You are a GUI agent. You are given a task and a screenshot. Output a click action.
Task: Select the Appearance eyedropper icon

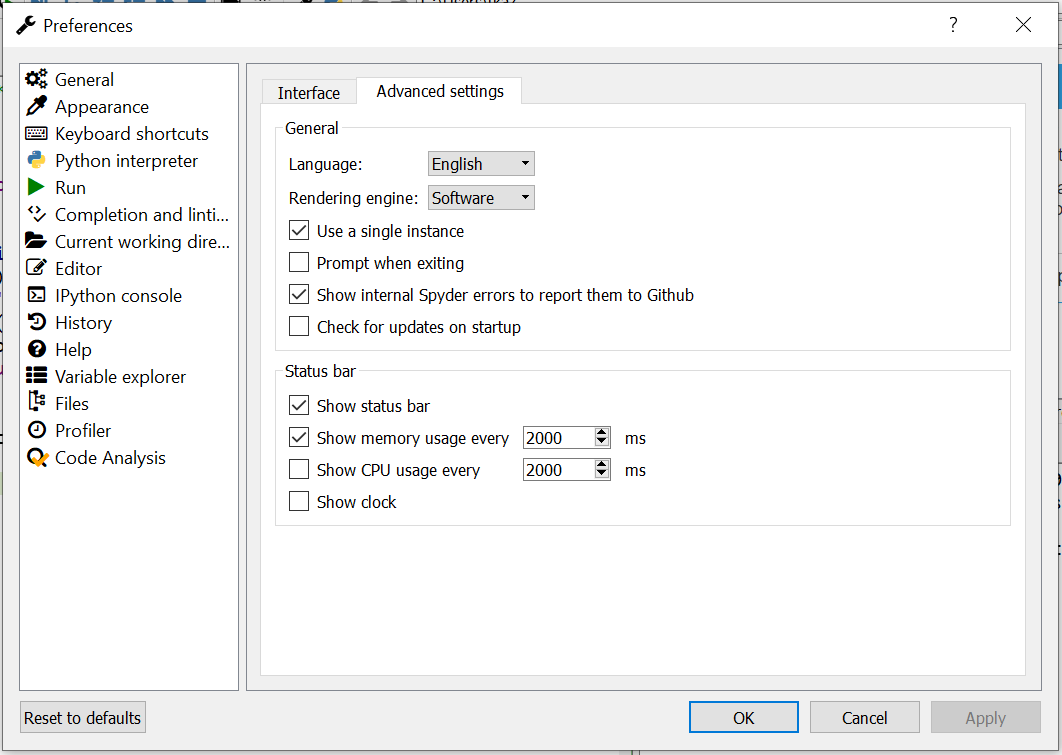(36, 107)
